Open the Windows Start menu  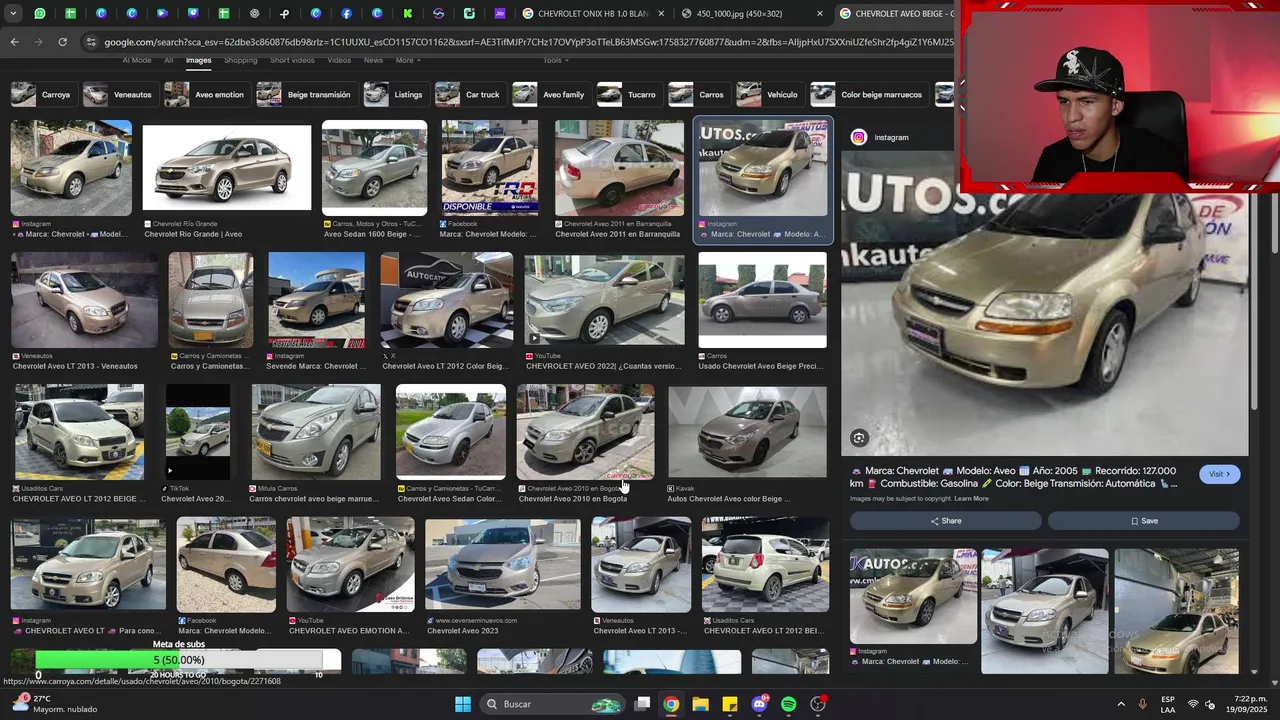click(463, 704)
